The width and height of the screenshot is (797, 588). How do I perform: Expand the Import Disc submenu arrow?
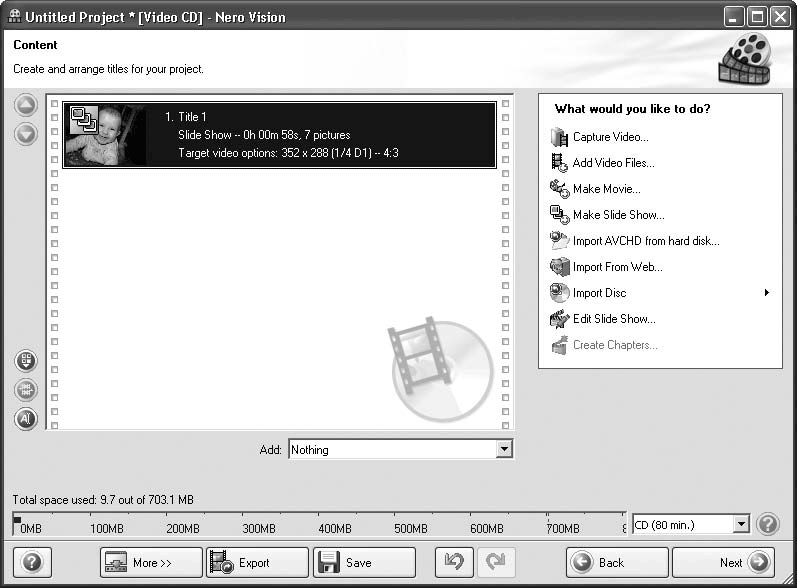767,293
